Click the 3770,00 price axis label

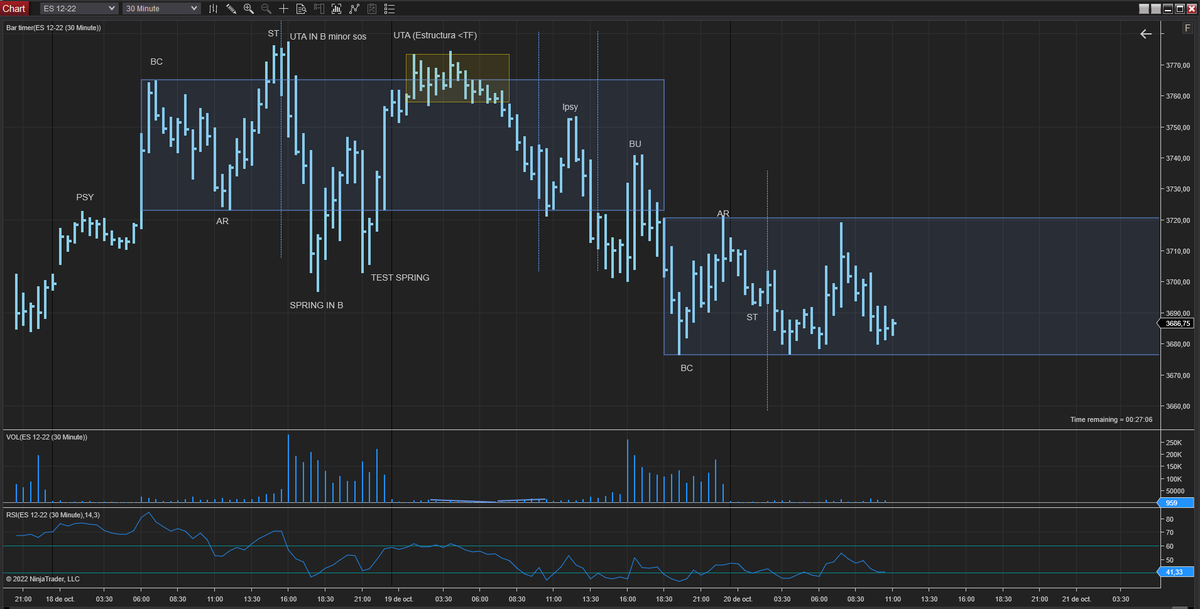(x=1177, y=65)
